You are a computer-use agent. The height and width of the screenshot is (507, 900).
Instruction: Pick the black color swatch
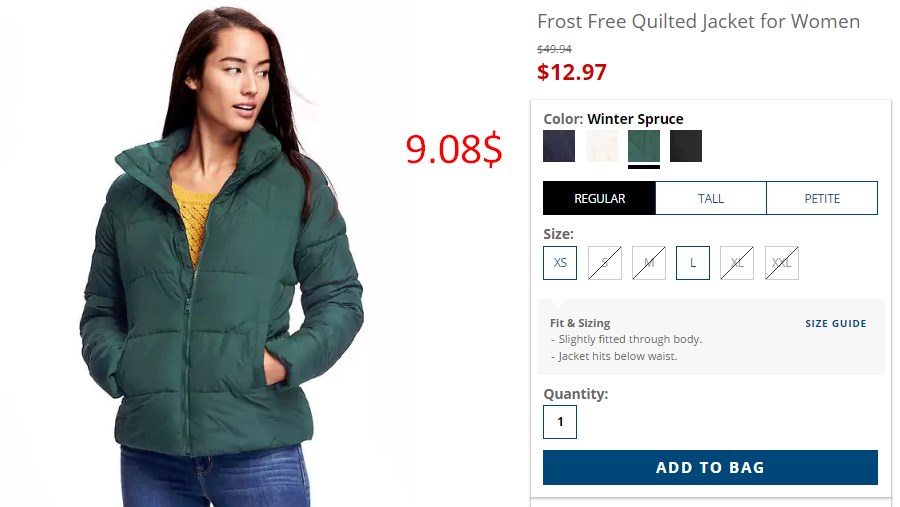(x=685, y=146)
